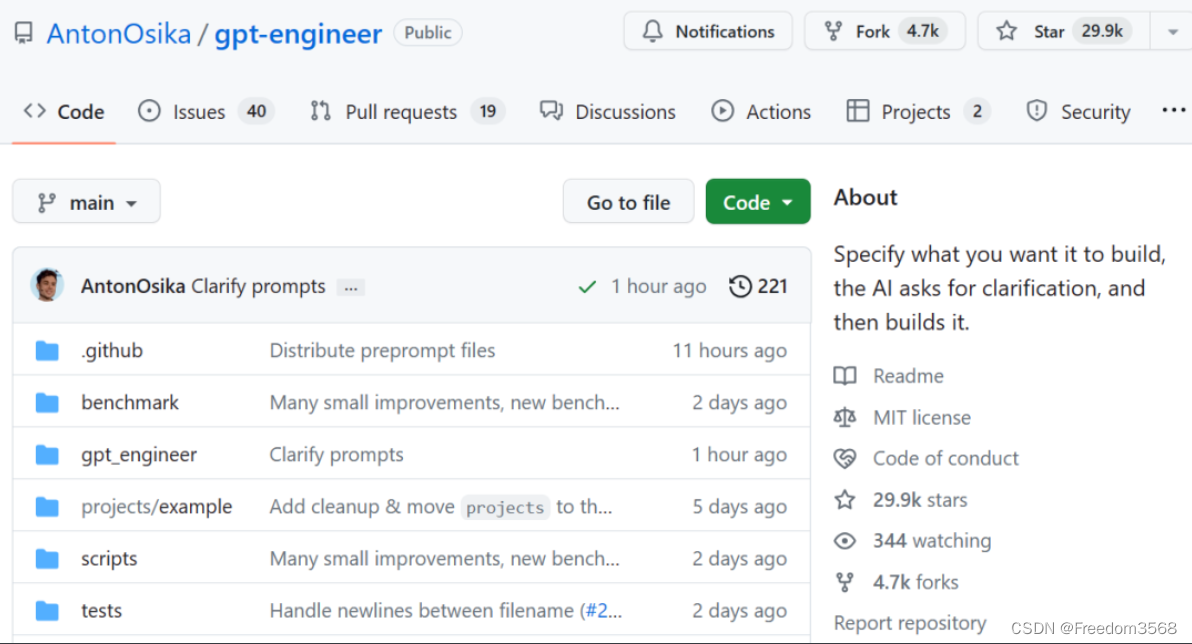
Task: Click the watching eye icon
Action: coord(845,541)
